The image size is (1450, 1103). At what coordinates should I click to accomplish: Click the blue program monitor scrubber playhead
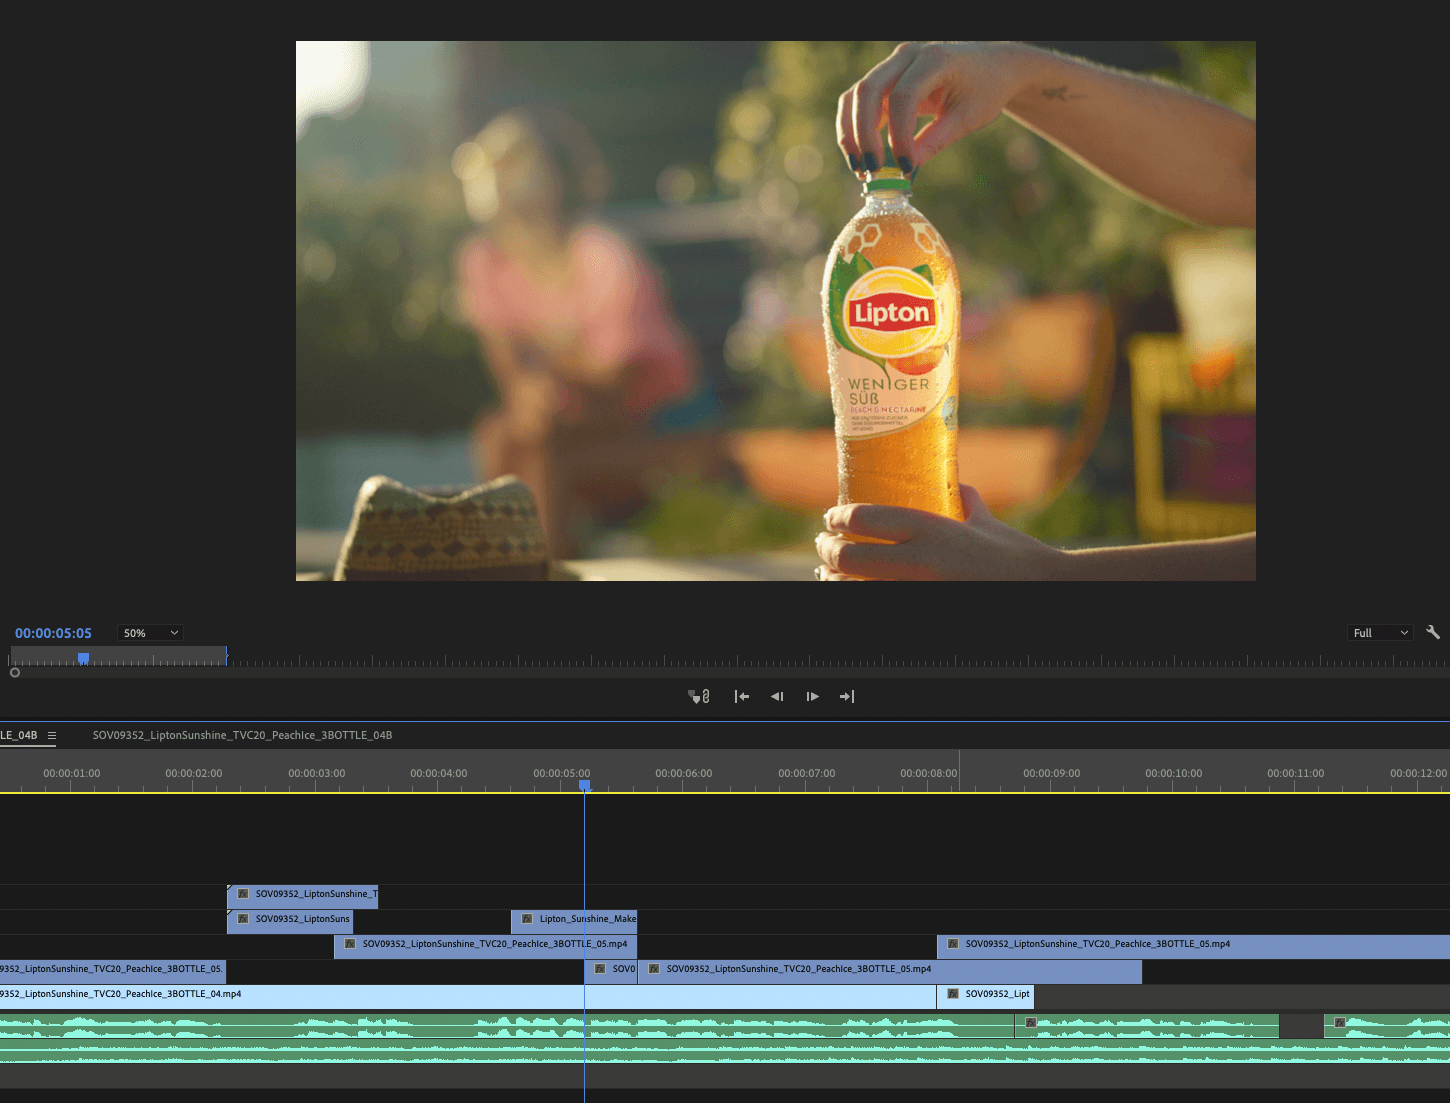[84, 658]
